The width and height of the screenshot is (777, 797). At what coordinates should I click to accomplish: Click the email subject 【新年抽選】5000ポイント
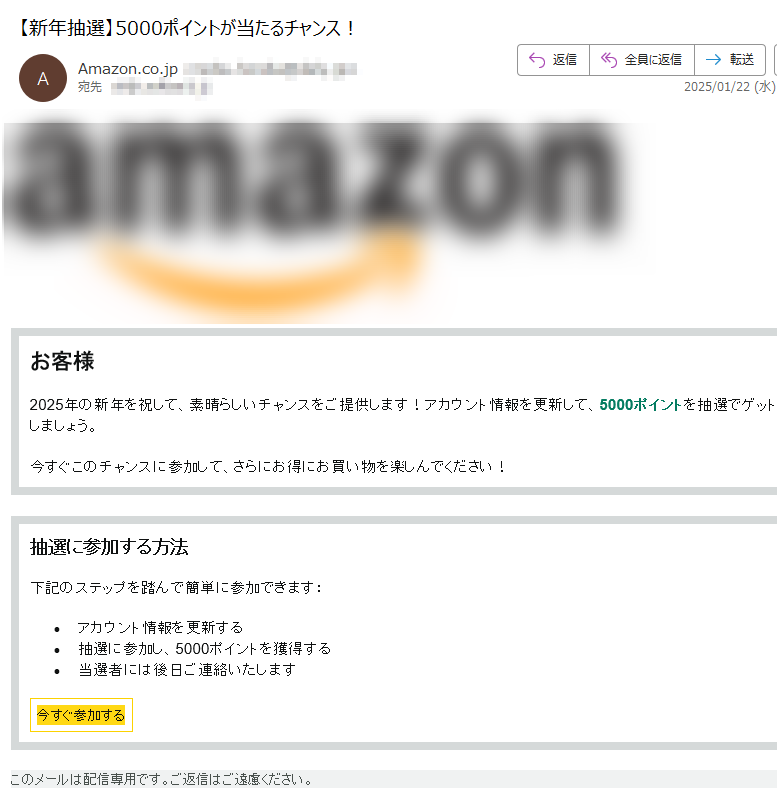[185, 28]
